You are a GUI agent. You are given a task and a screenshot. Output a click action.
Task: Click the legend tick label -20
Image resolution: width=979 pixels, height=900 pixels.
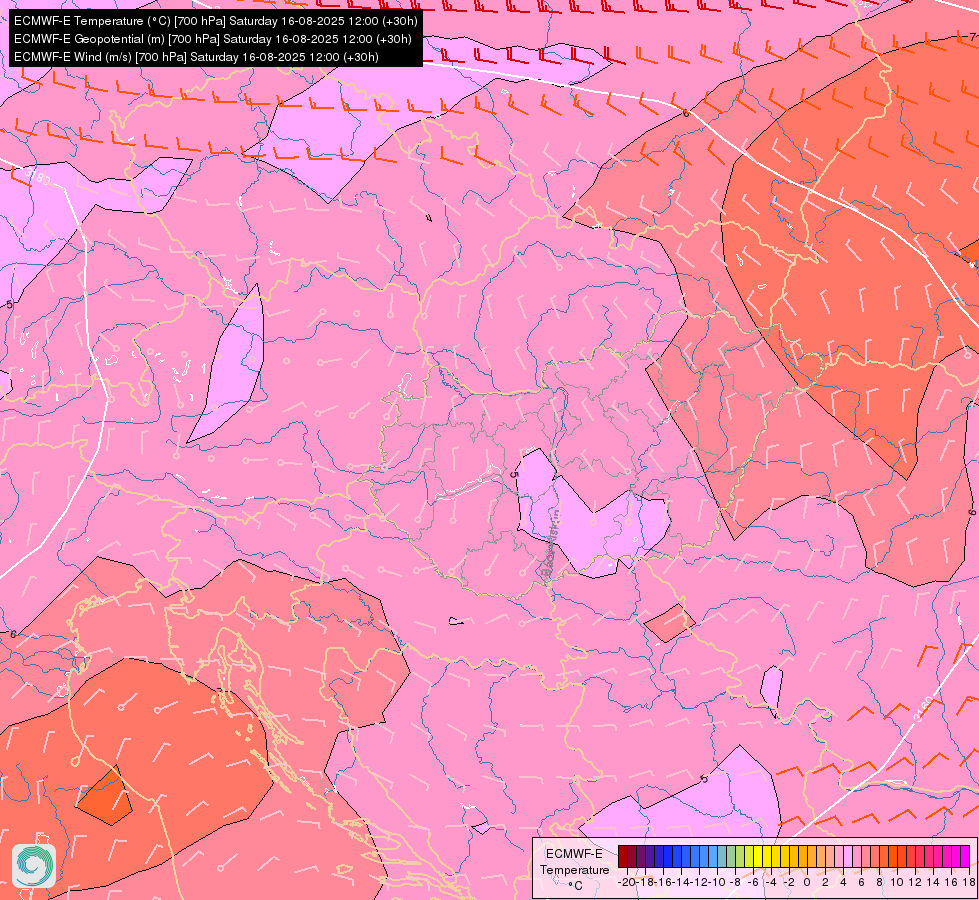[627, 883]
